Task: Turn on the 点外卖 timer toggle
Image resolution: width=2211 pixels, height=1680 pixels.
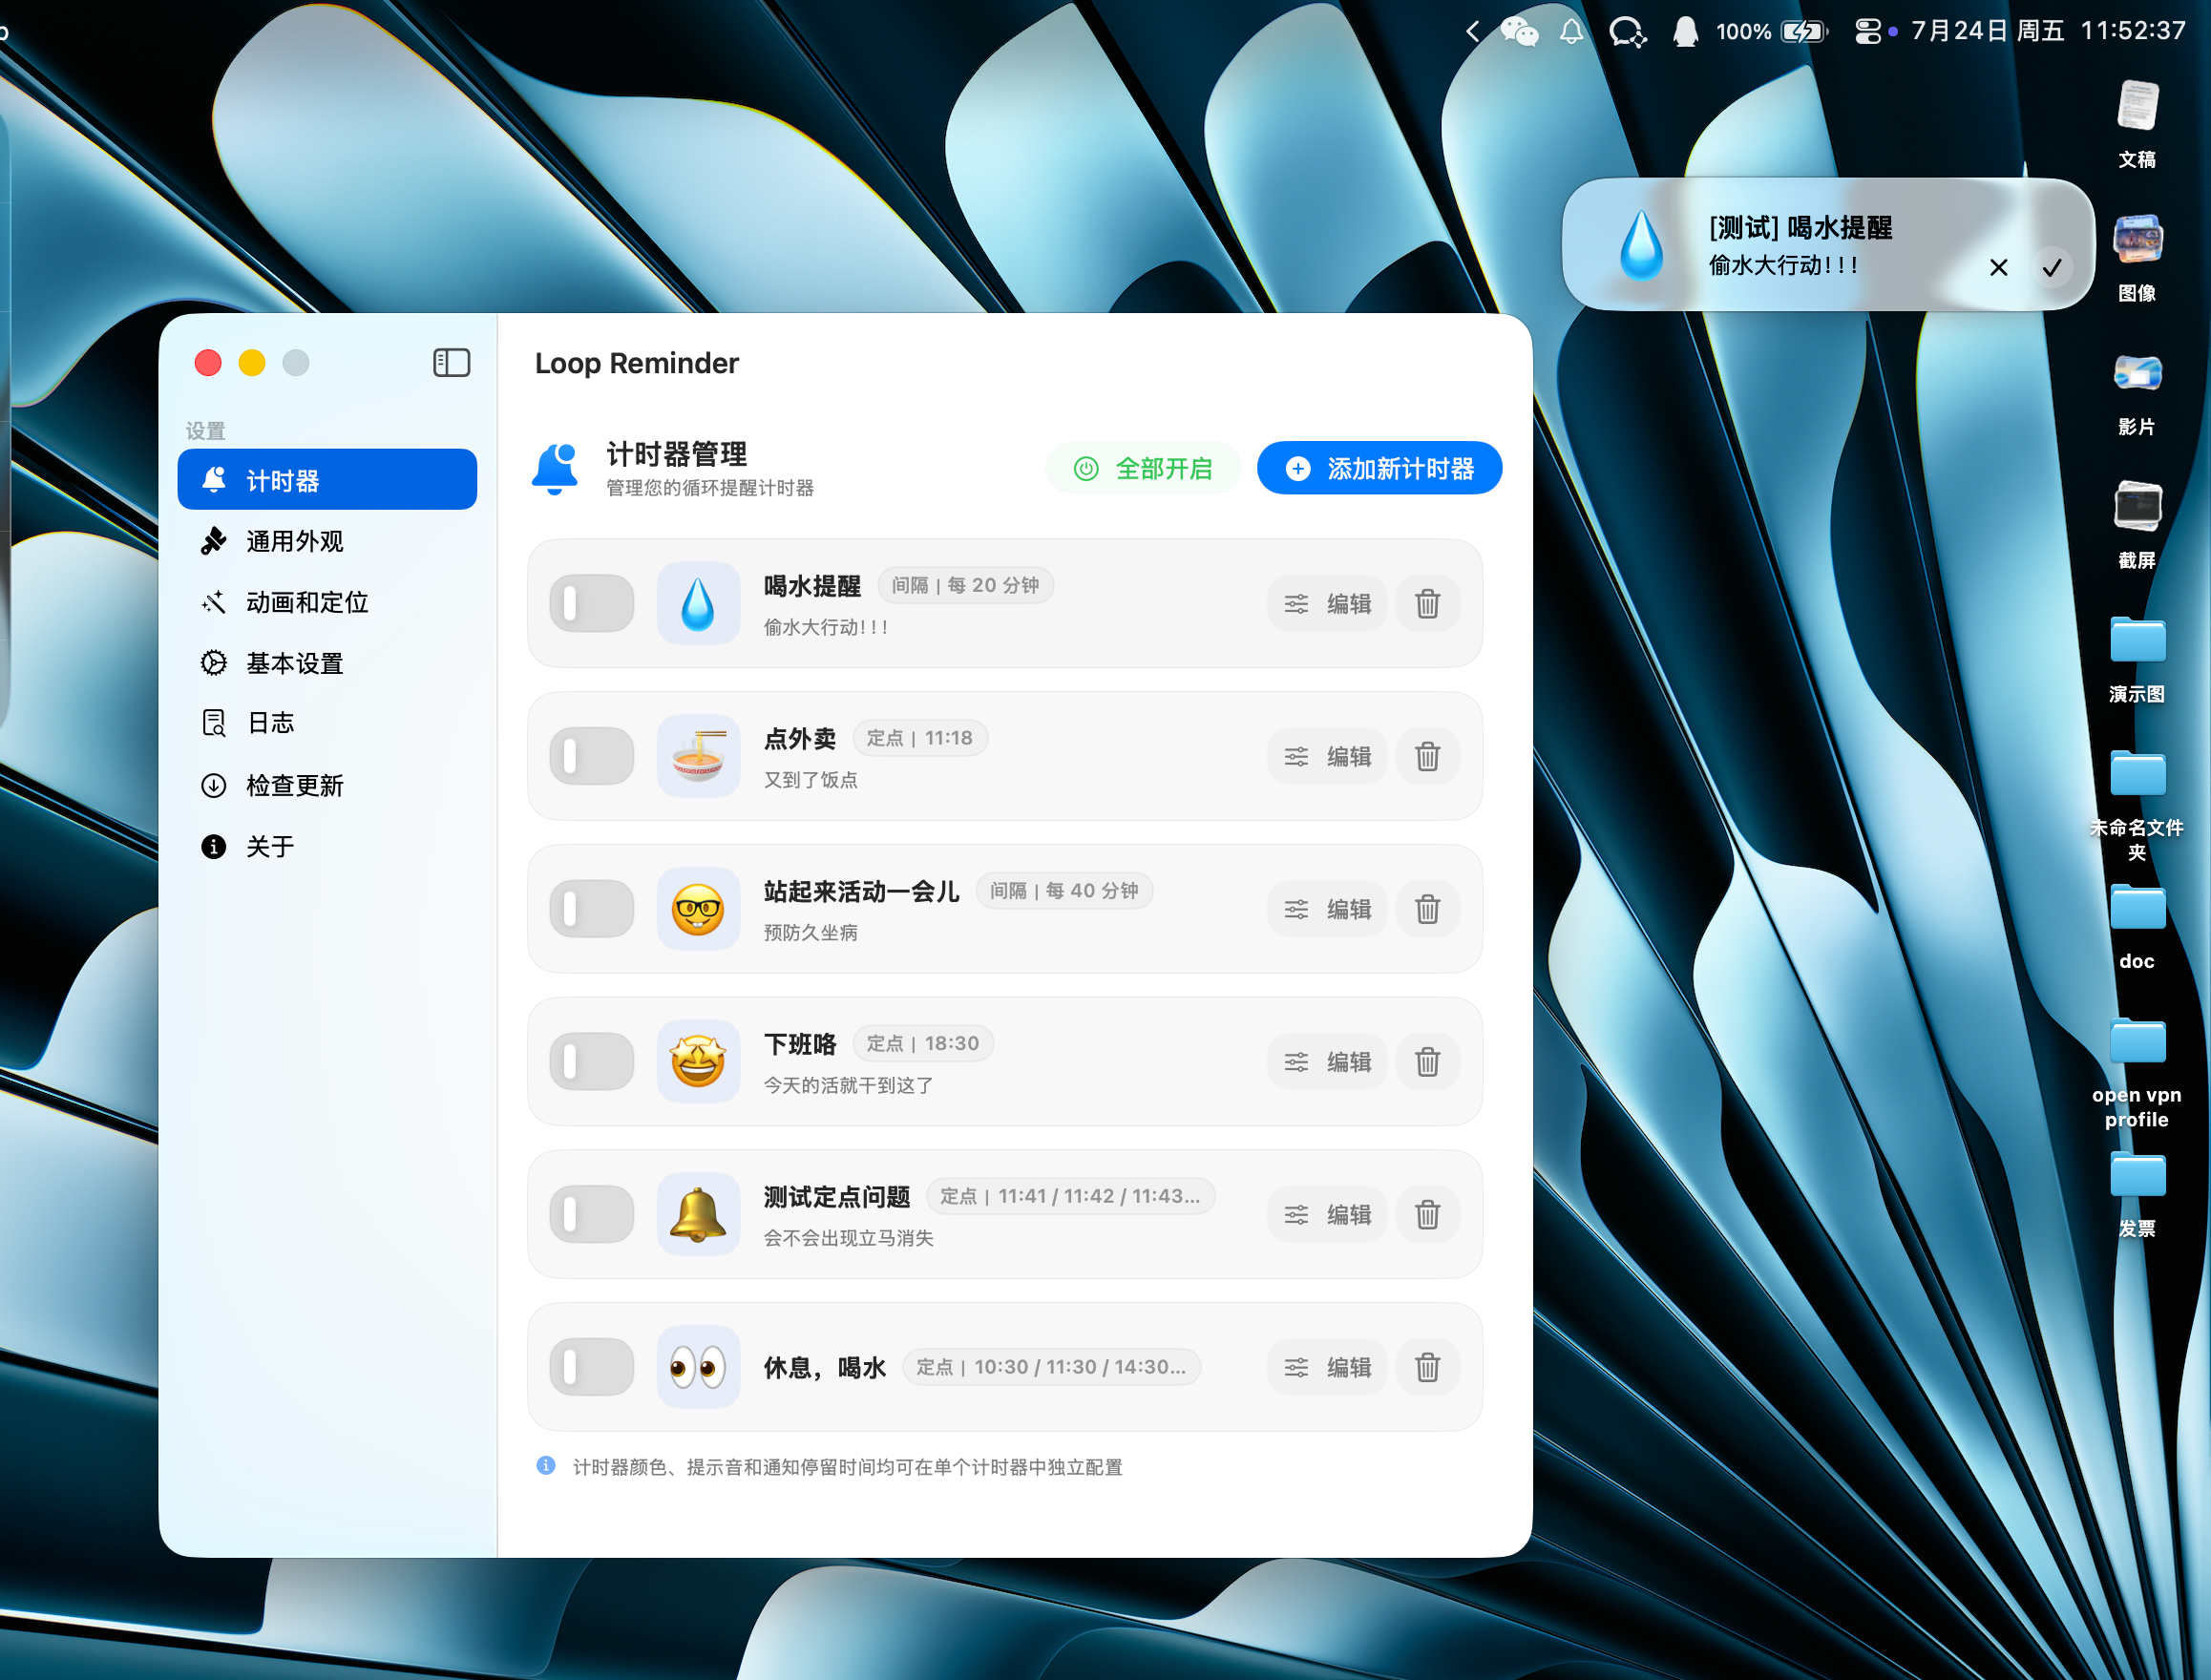Action: (591, 757)
